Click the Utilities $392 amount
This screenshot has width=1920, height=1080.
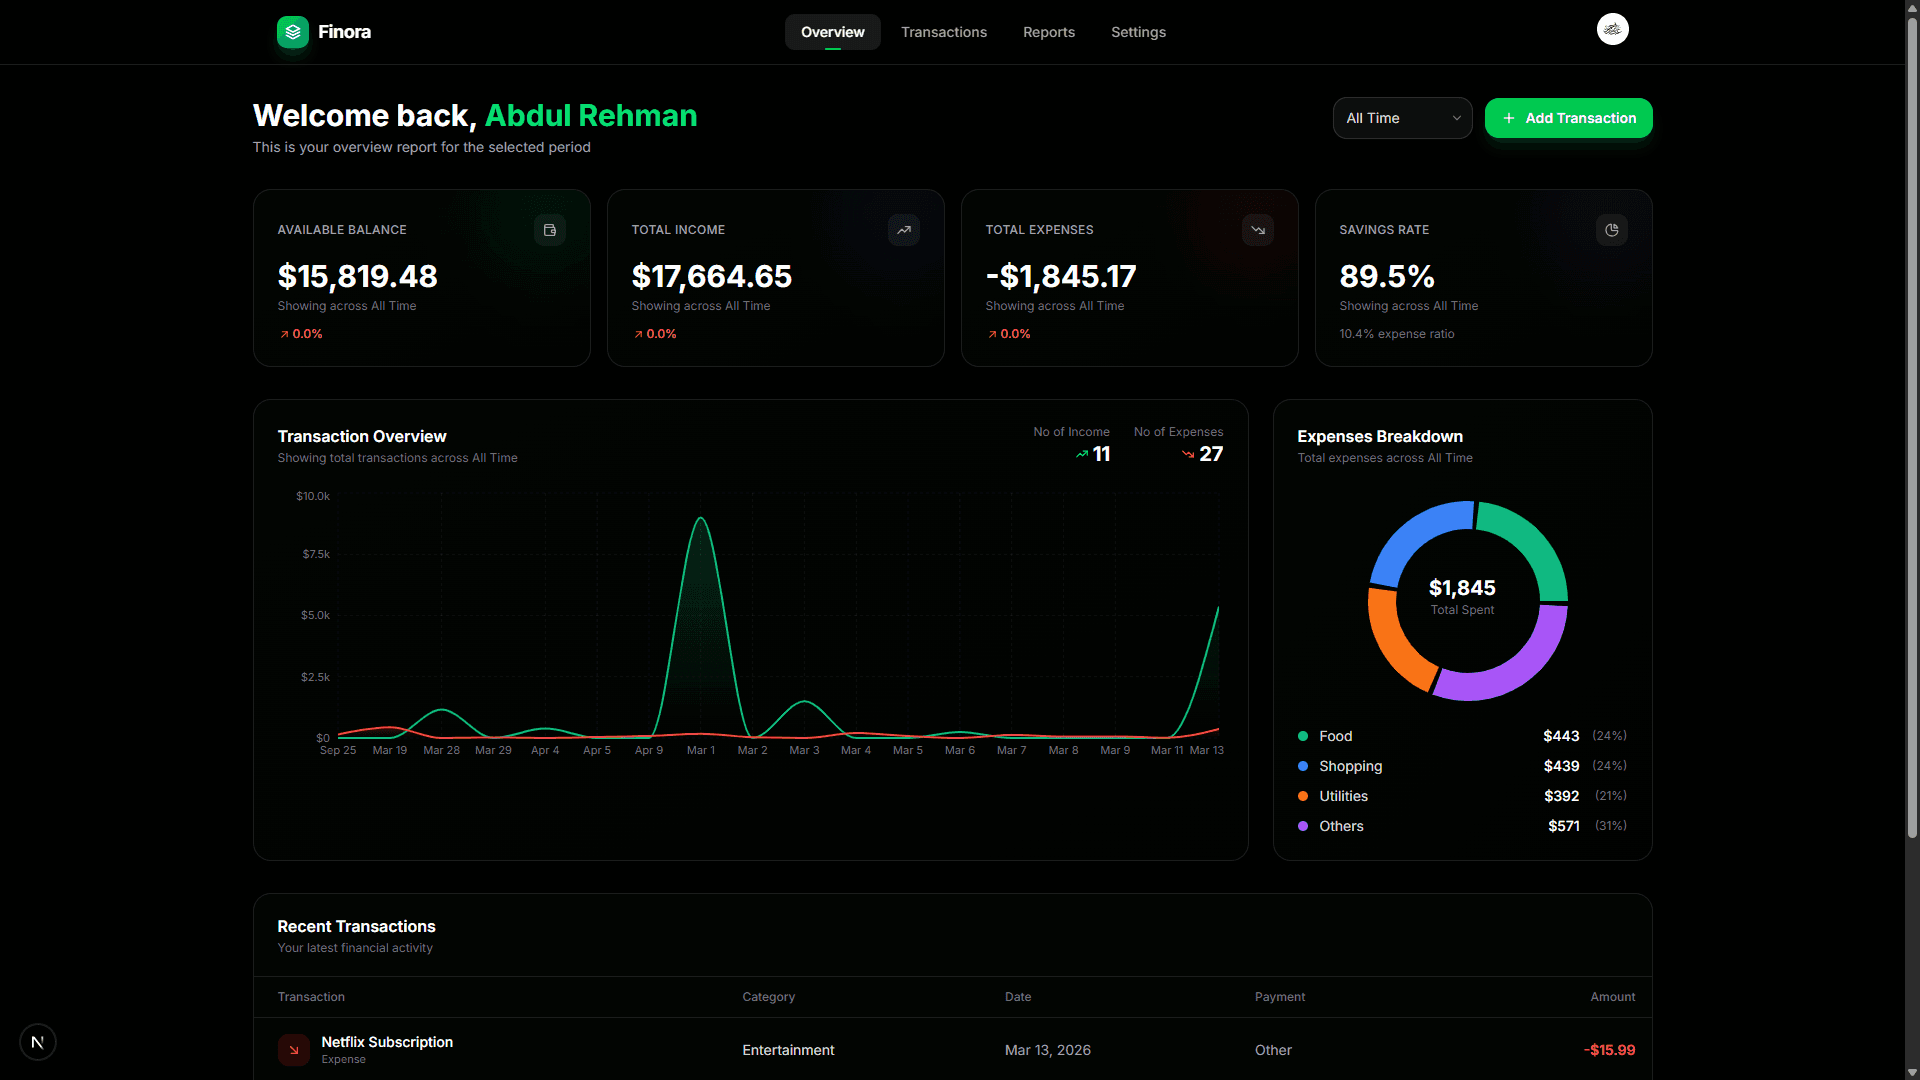click(1561, 796)
